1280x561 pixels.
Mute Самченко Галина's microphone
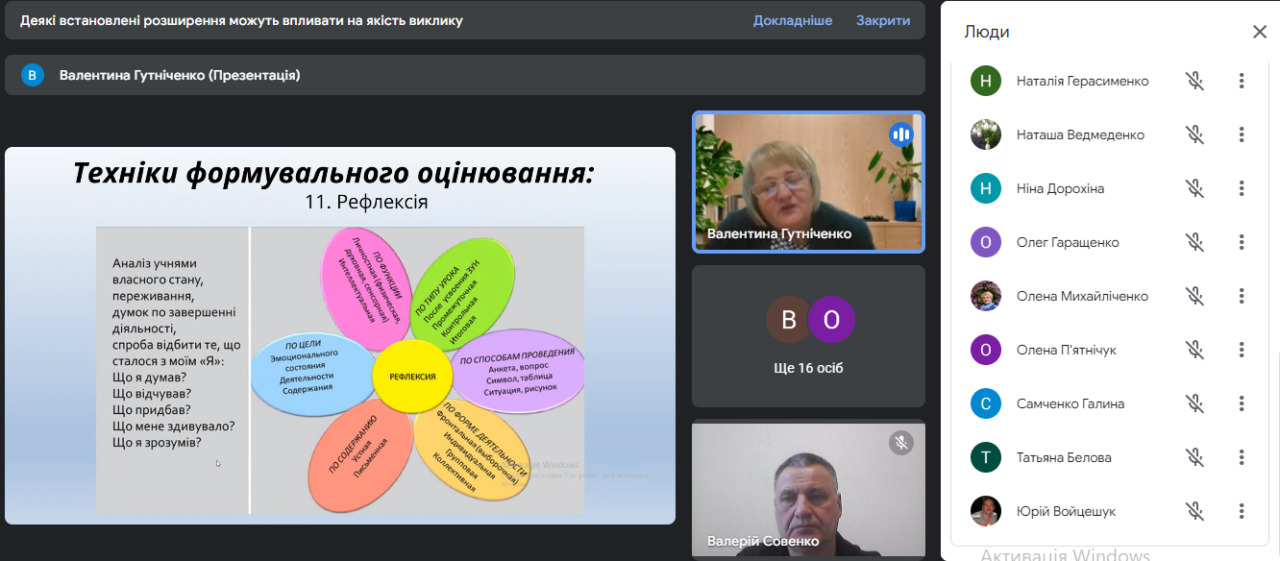click(x=1194, y=404)
